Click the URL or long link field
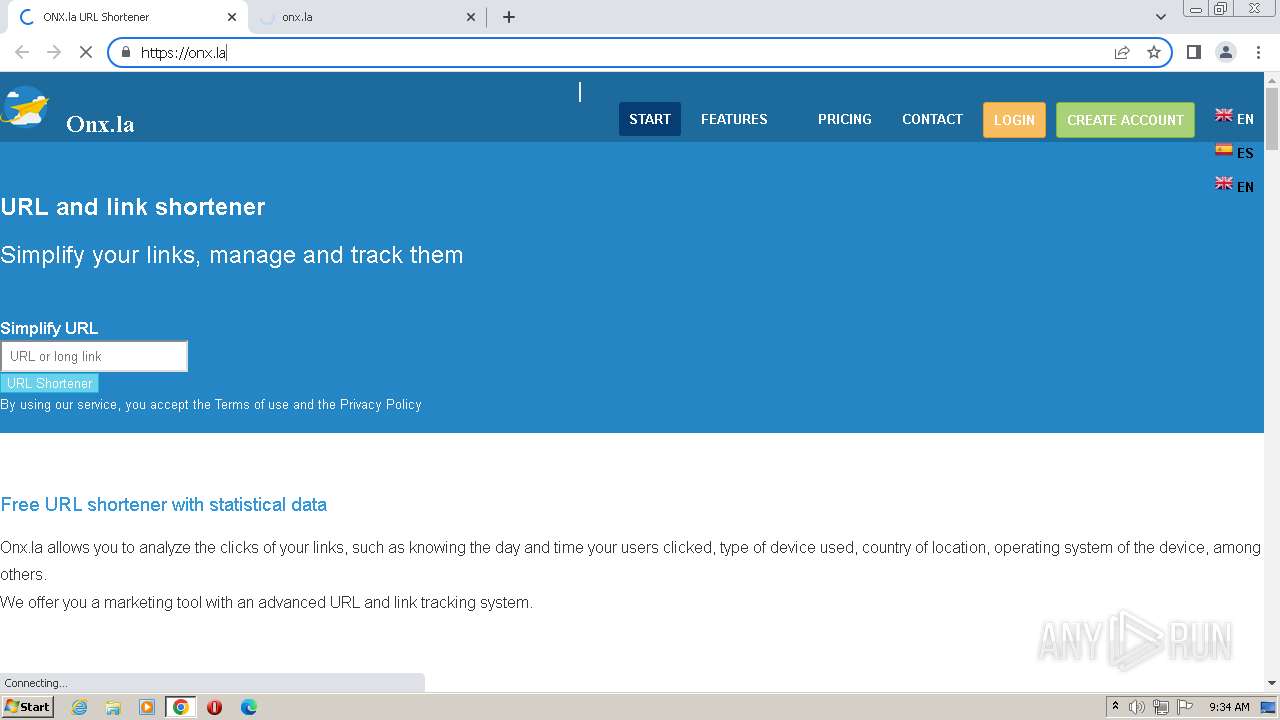The height and width of the screenshot is (720, 1280). pyautogui.click(x=94, y=356)
